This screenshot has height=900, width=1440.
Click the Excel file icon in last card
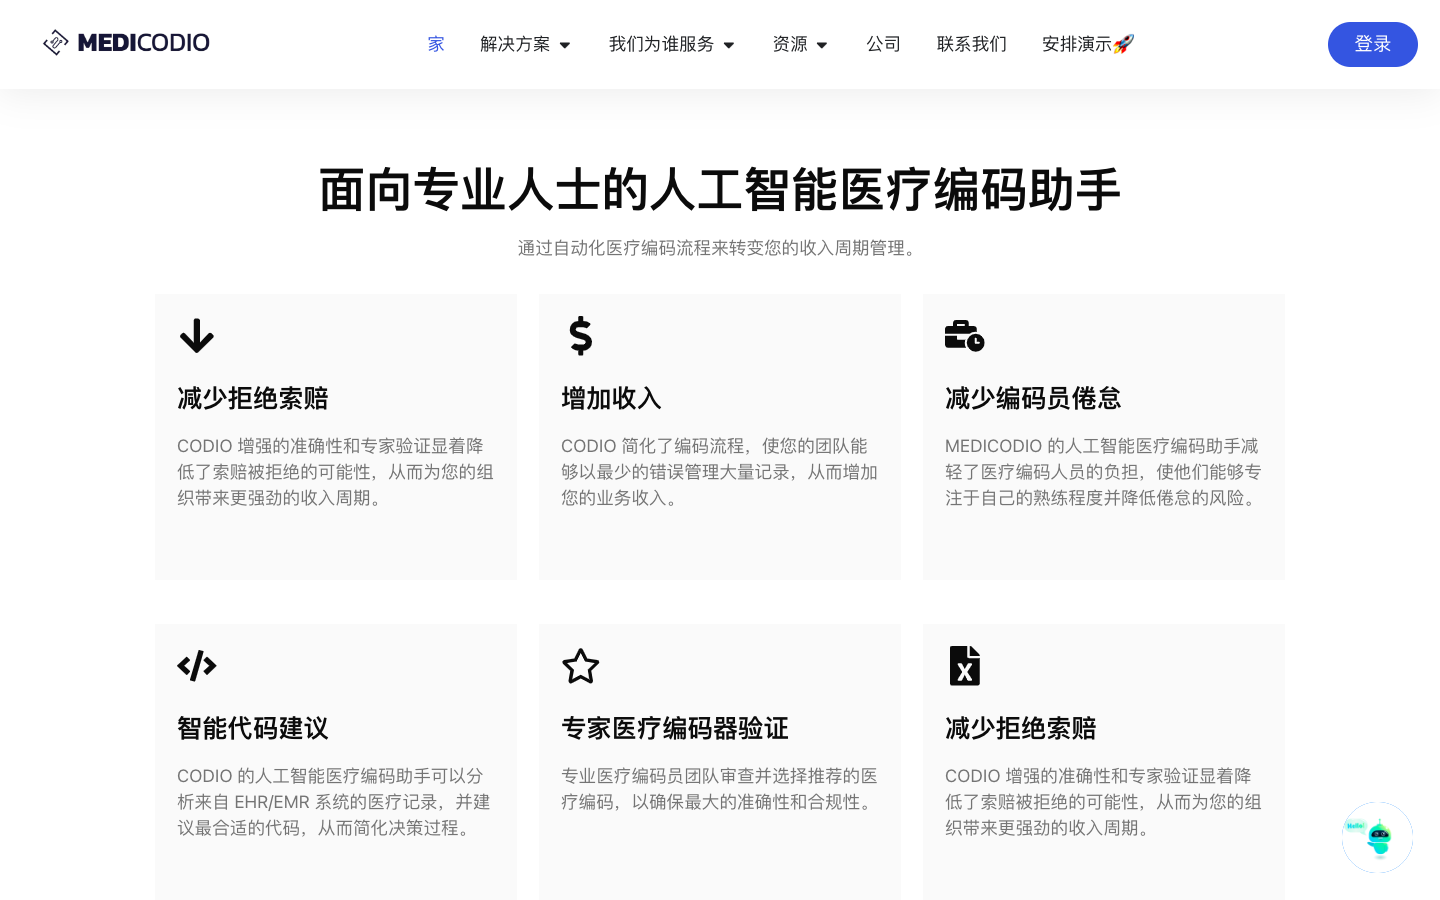pyautogui.click(x=965, y=666)
